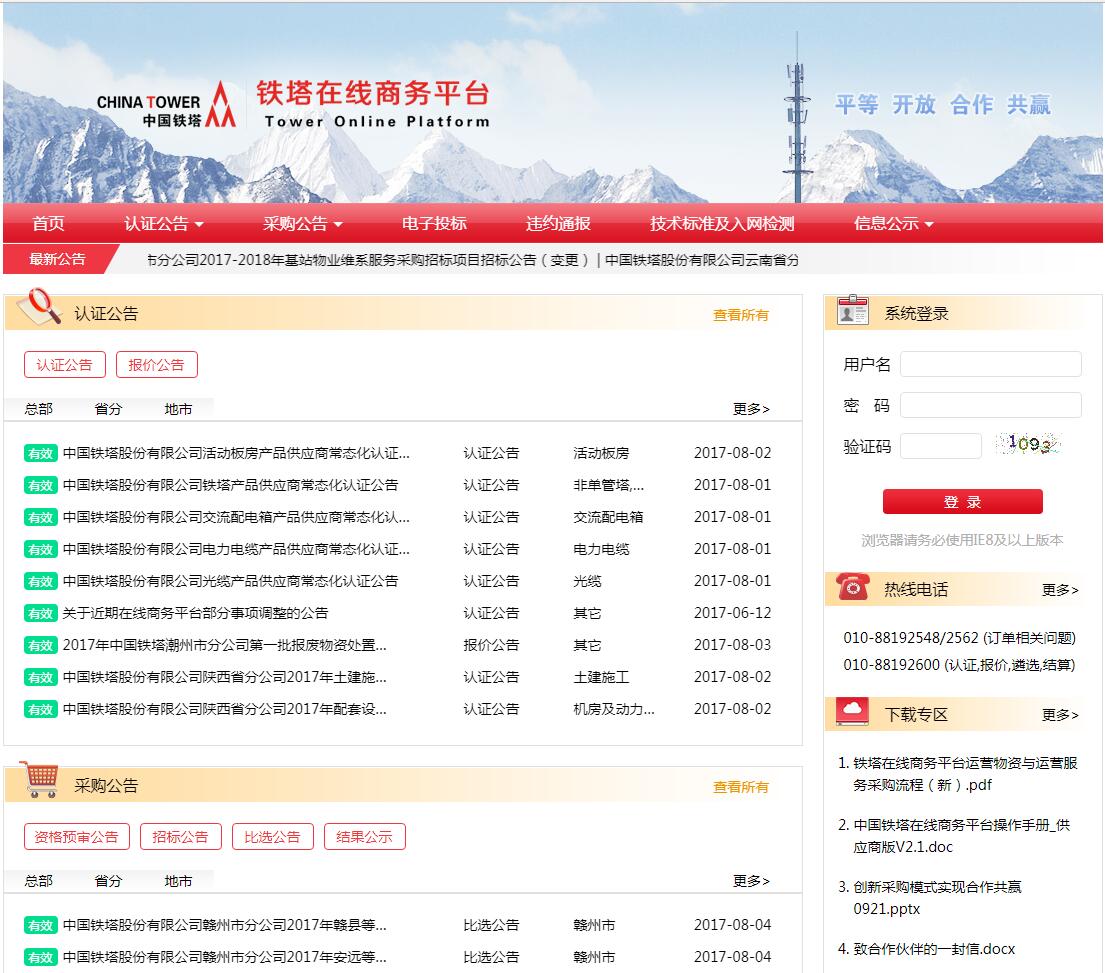Click 有效 badge for 赣州市分公司2017年赣县 row
Viewport: 1105px width, 973px height.
pyautogui.click(x=40, y=925)
